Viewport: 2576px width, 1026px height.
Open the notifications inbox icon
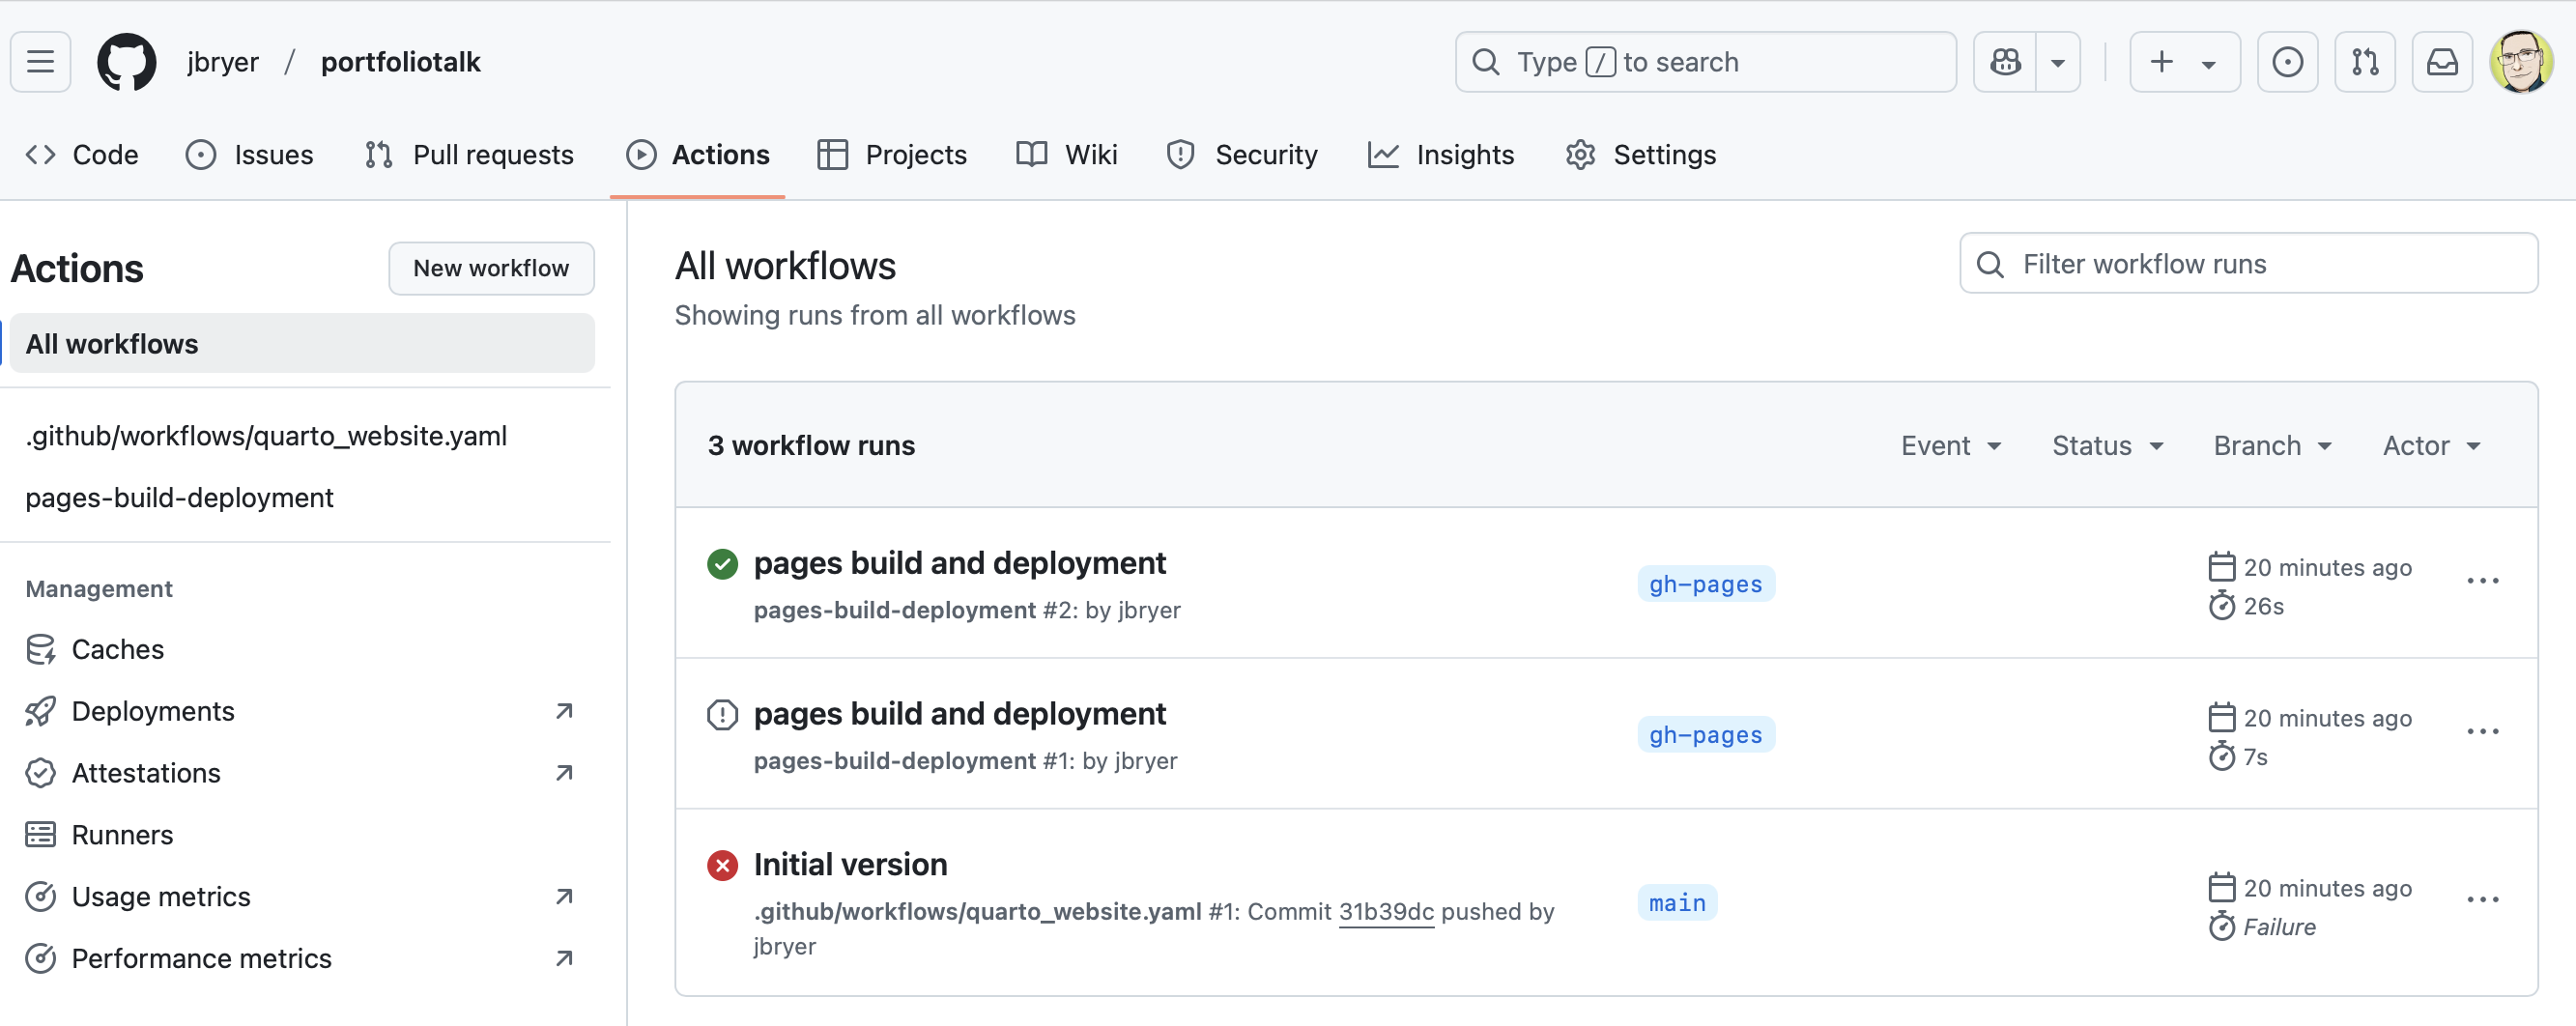[x=2441, y=62]
